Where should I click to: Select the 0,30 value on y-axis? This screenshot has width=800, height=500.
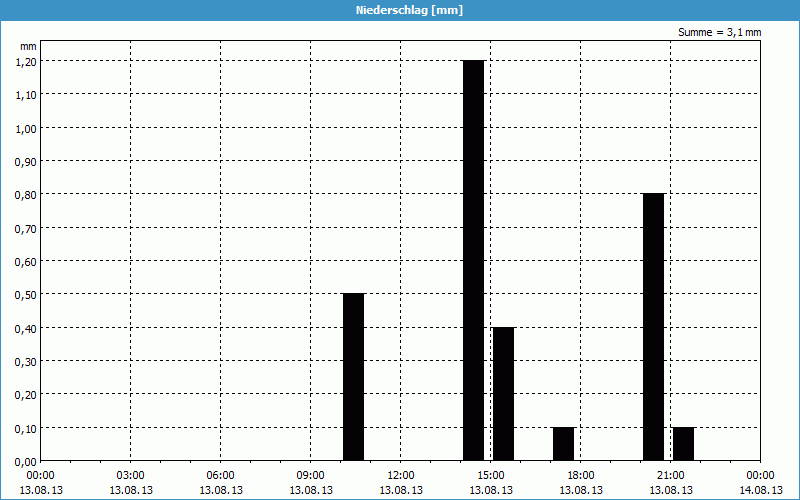click(25, 361)
